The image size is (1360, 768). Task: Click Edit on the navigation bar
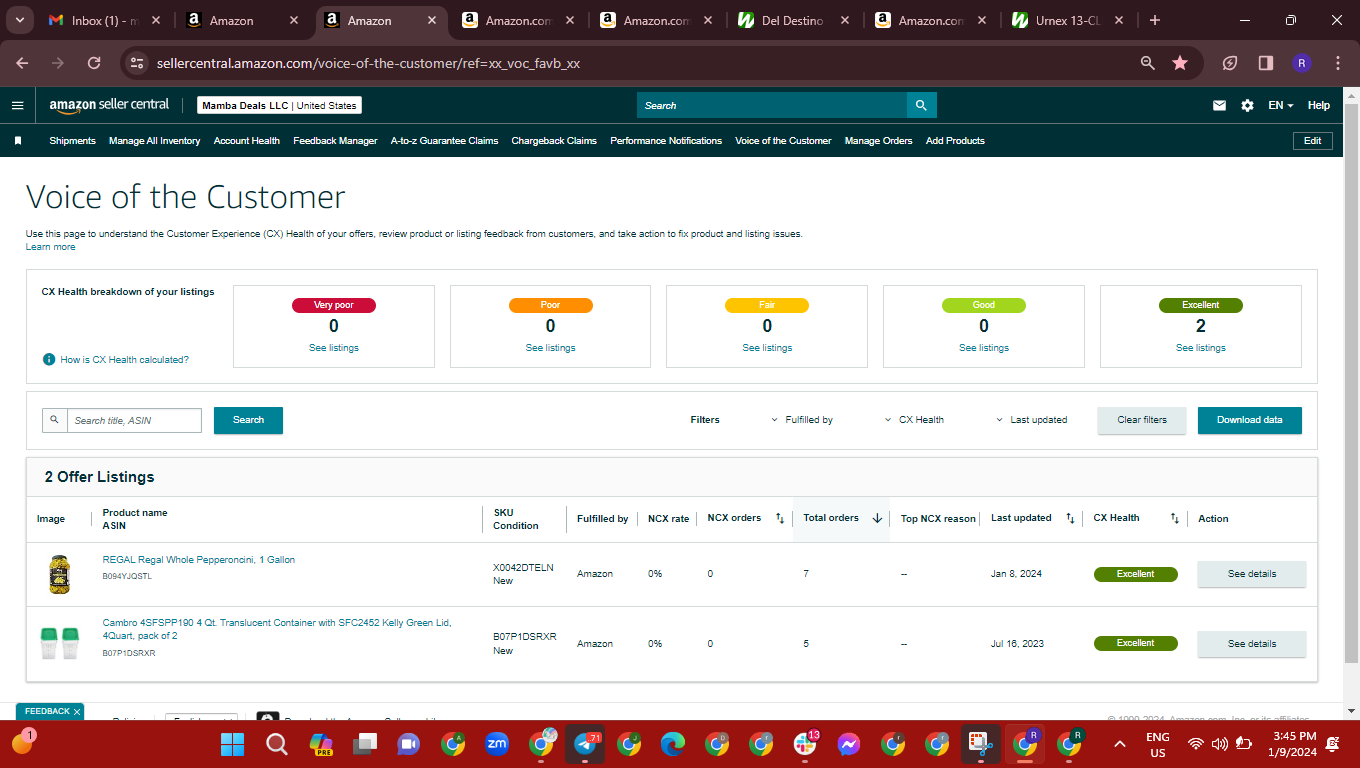click(x=1313, y=141)
